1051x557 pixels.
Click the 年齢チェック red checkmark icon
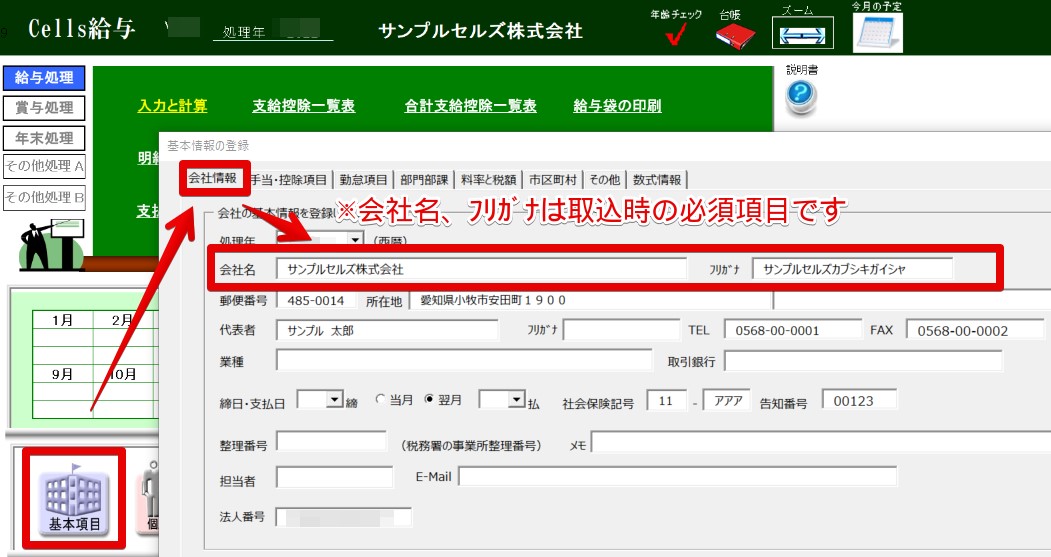click(676, 34)
